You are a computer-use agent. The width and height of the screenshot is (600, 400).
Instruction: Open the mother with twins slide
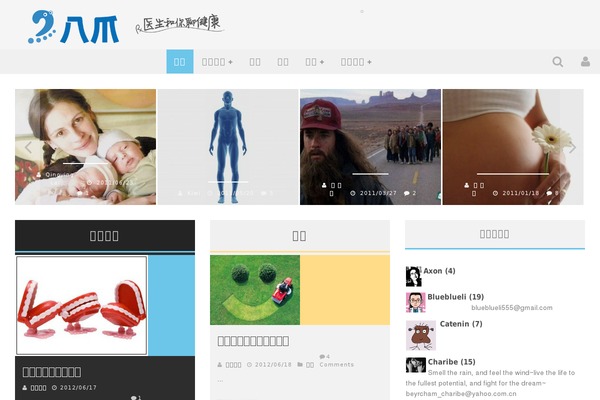click(85, 147)
